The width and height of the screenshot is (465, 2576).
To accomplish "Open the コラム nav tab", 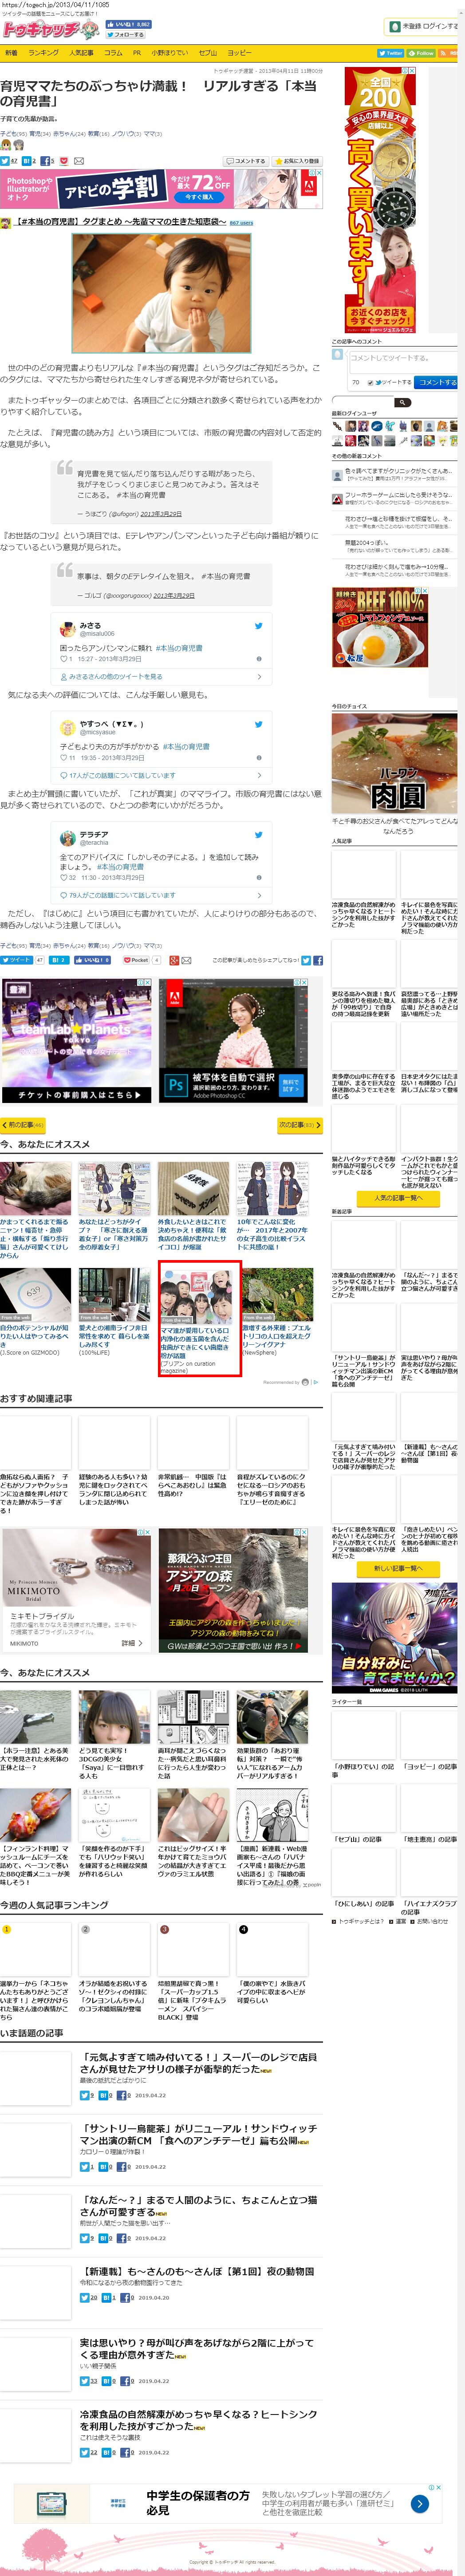I will coord(113,53).
